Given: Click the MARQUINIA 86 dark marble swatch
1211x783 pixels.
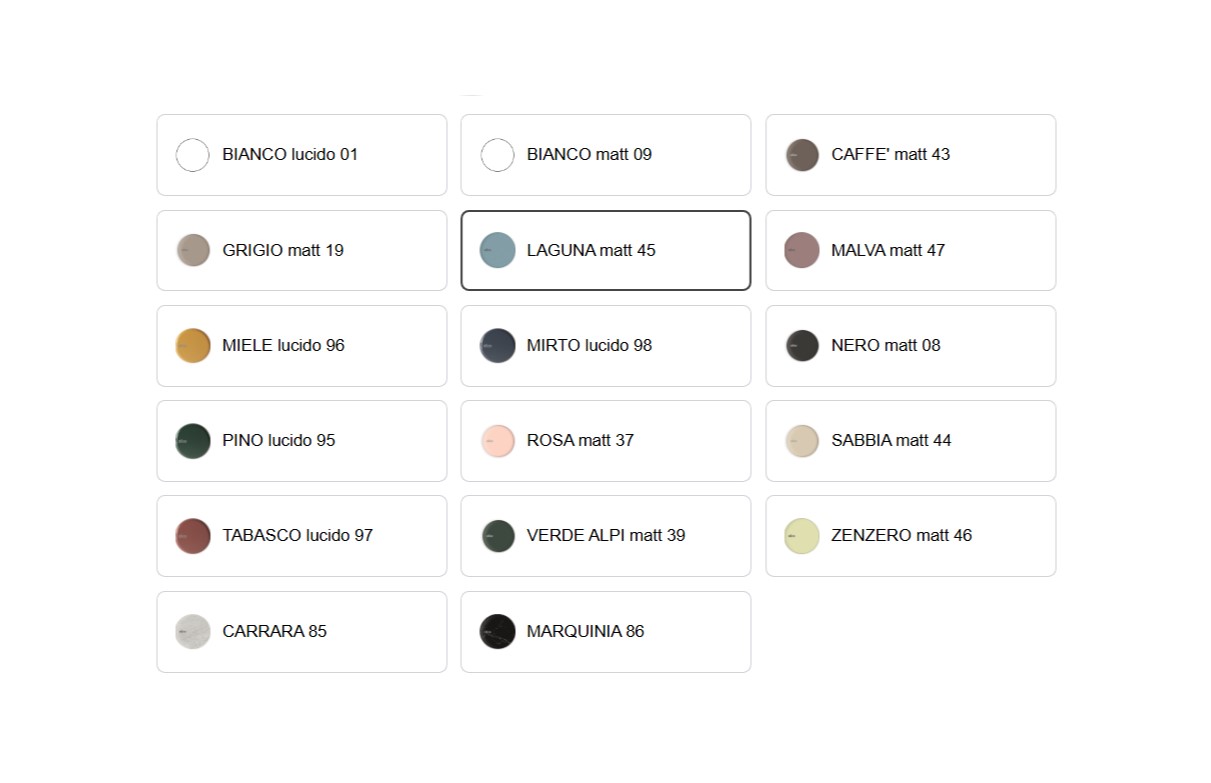Looking at the screenshot, I should point(497,632).
